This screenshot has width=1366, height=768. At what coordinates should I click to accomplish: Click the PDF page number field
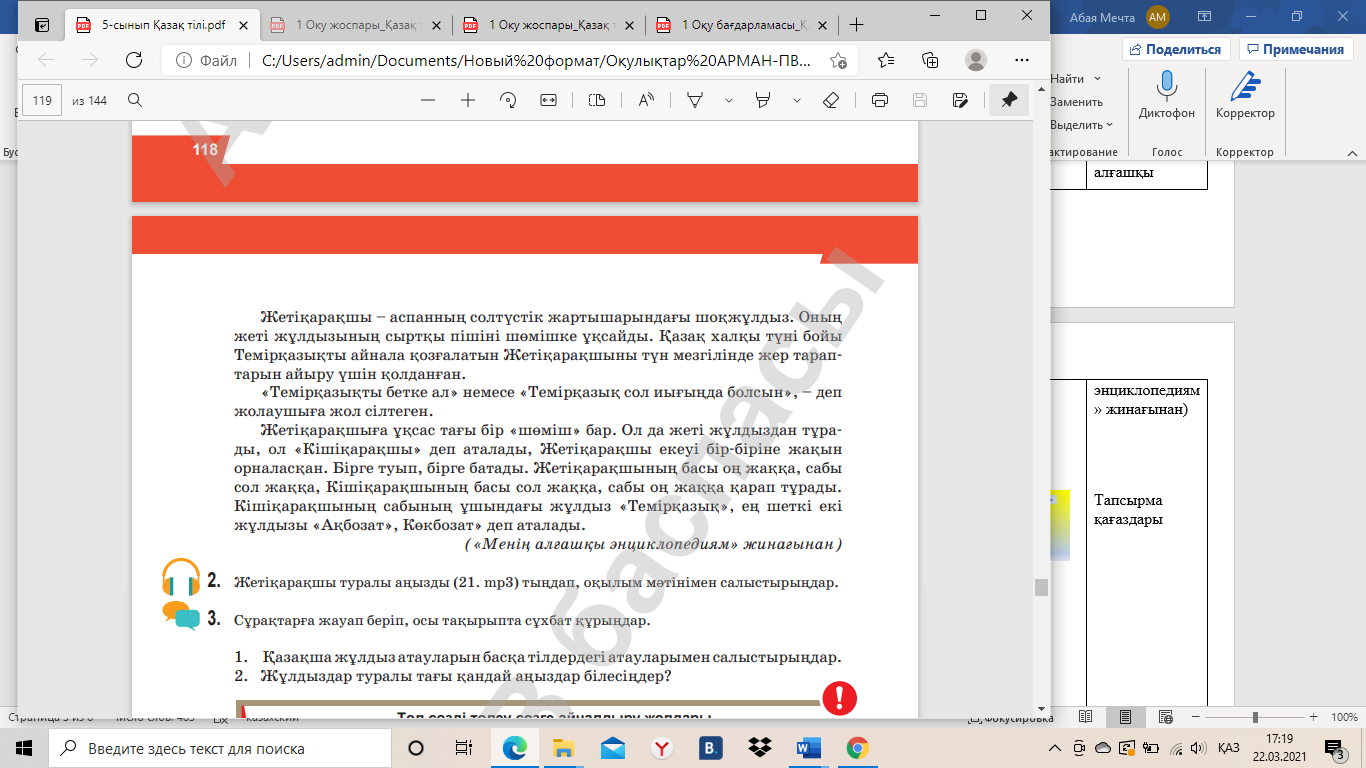42,100
